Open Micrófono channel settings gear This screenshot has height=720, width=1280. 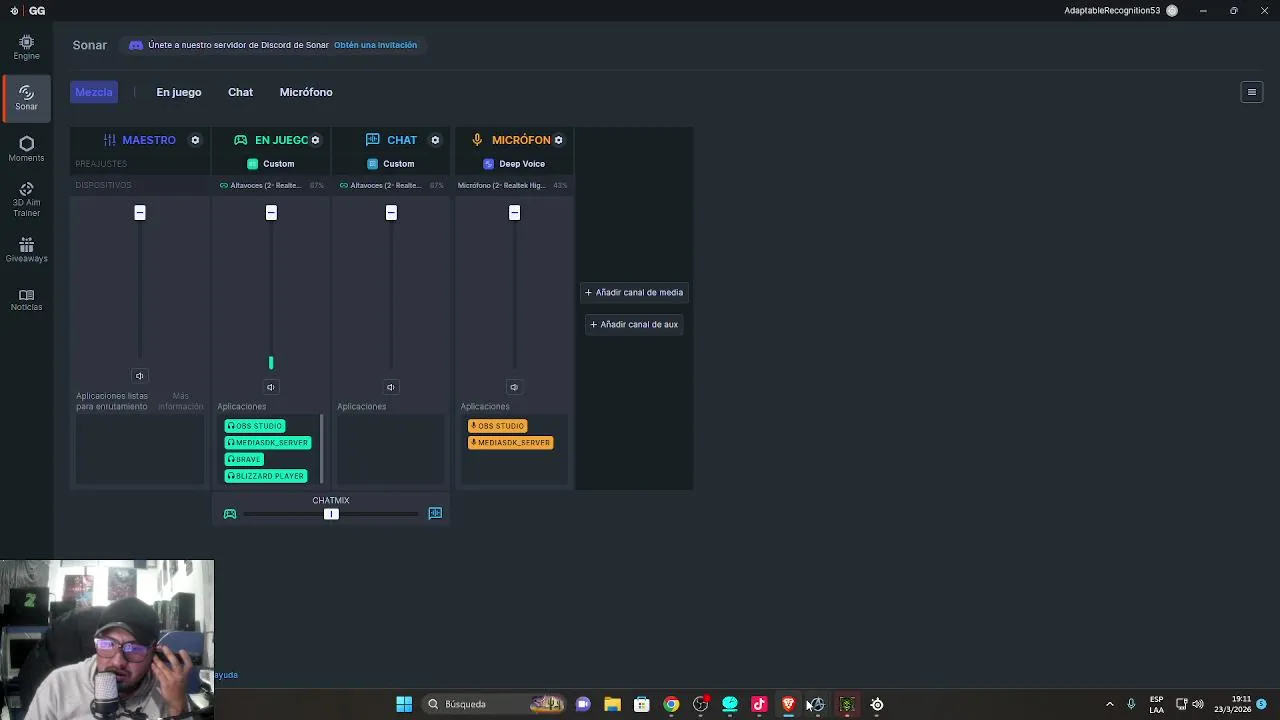click(x=558, y=140)
